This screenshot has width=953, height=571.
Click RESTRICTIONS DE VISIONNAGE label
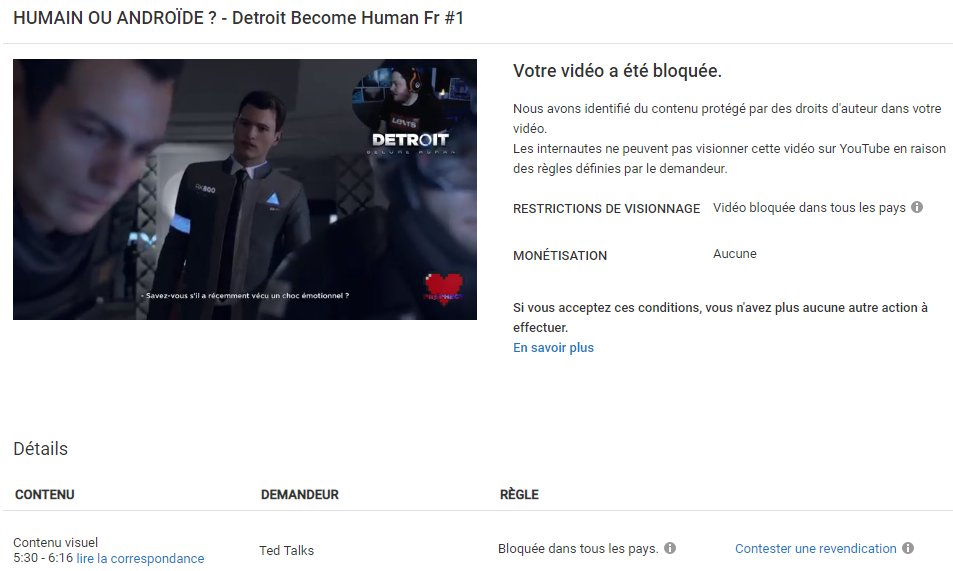point(606,209)
